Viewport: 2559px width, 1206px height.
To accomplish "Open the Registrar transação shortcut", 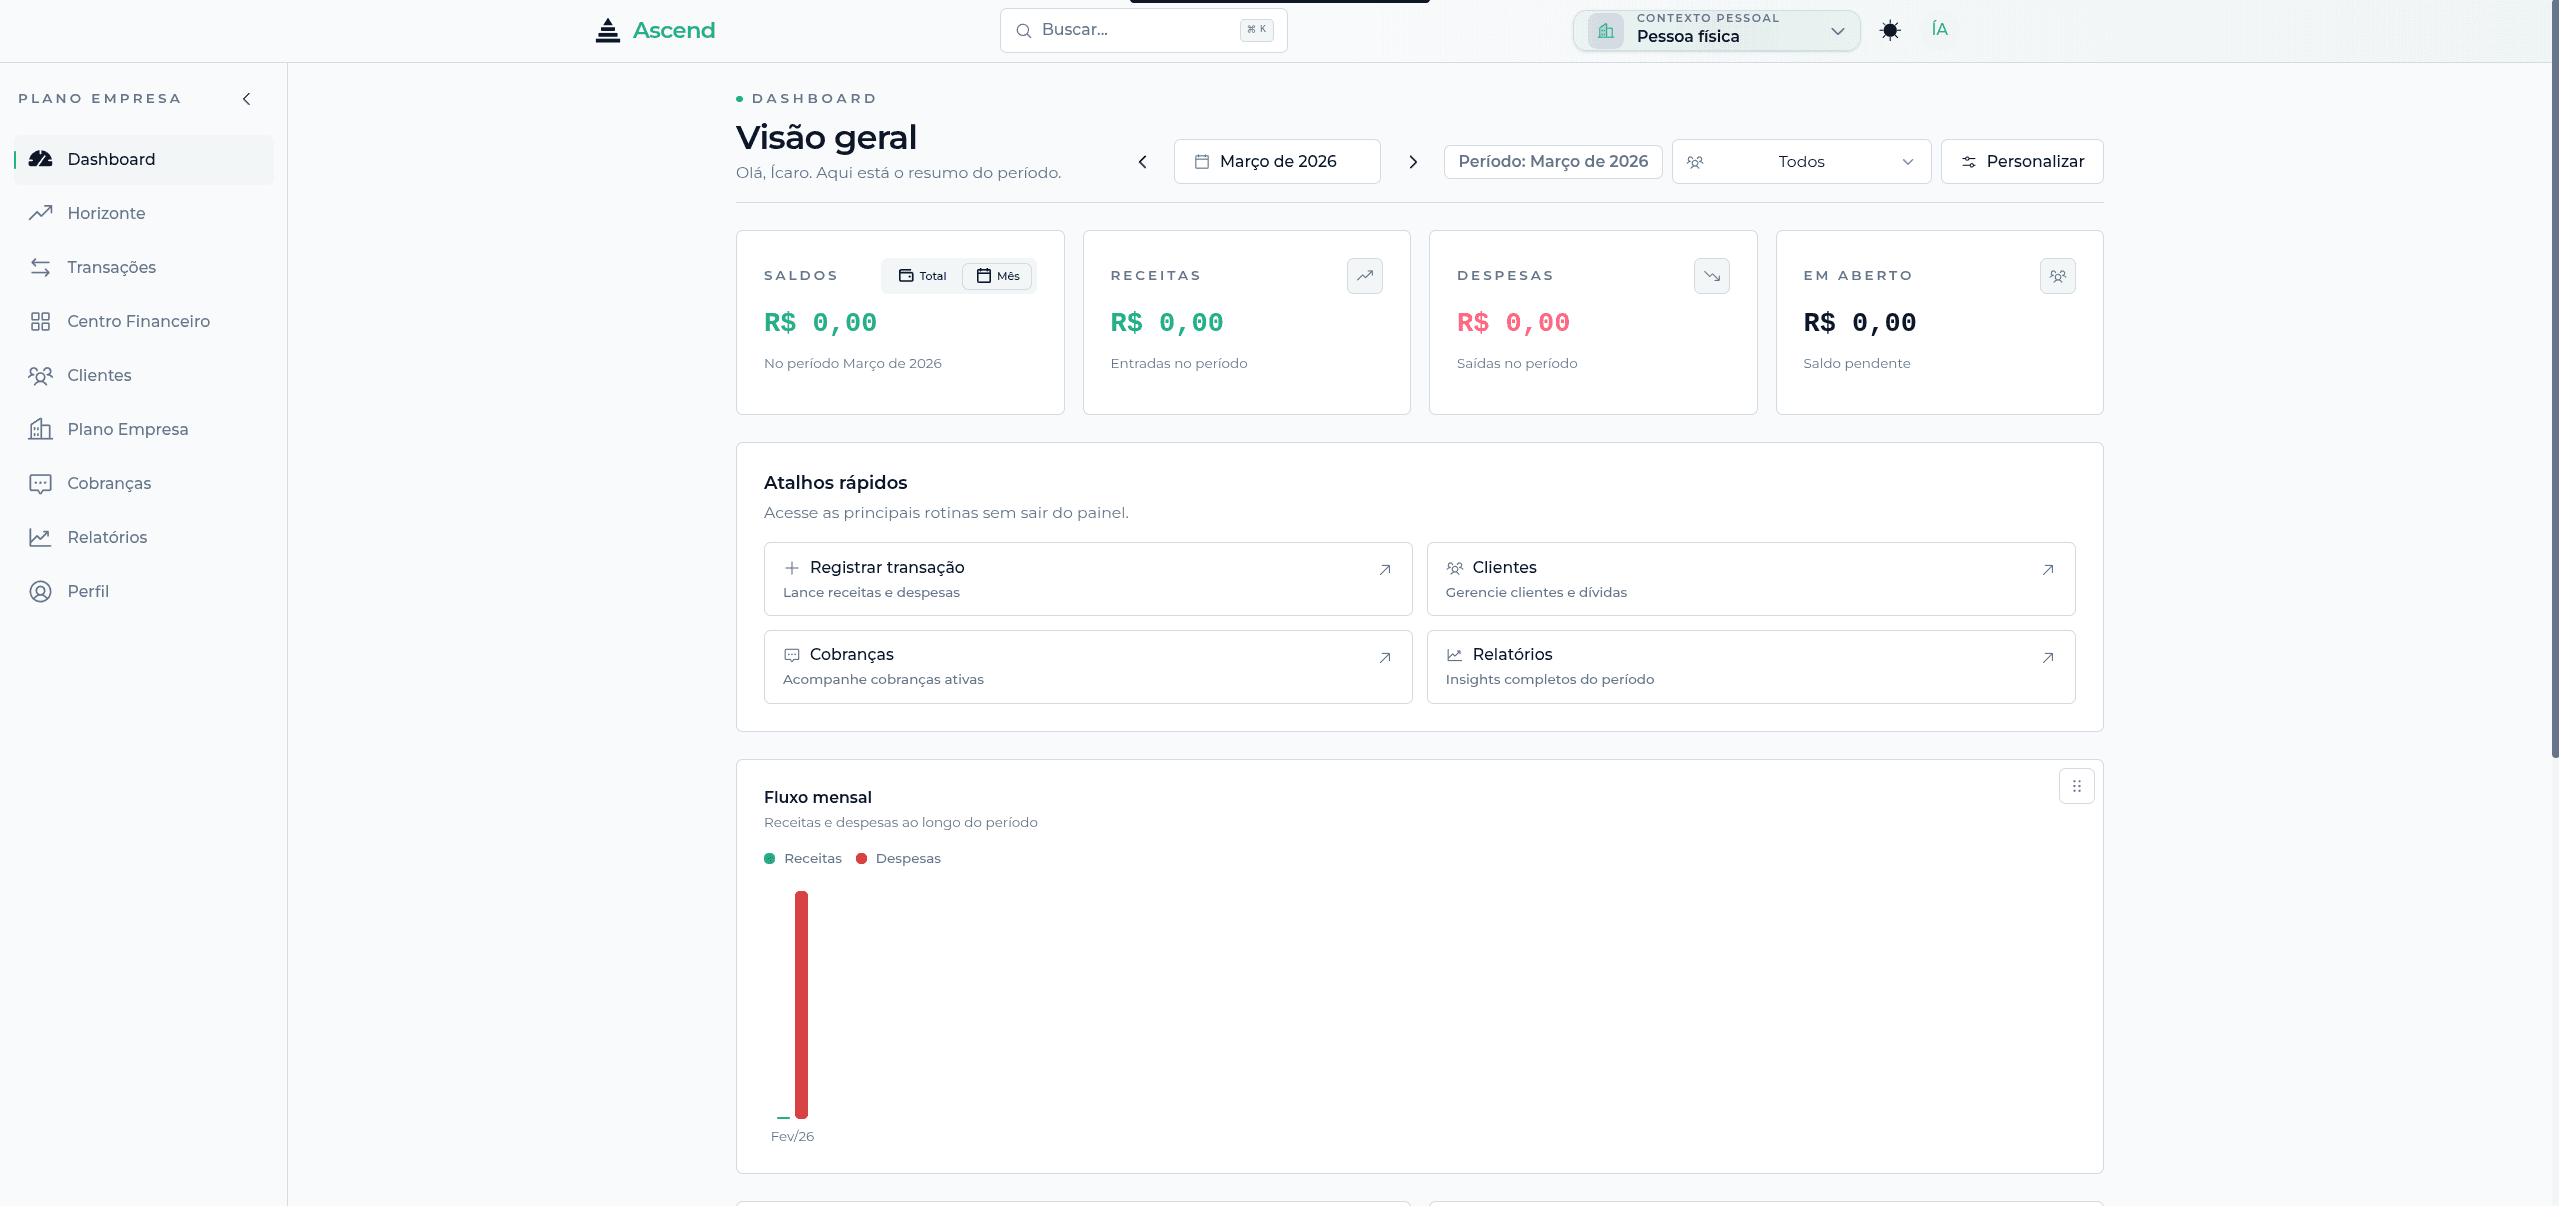I will pyautogui.click(x=1087, y=579).
